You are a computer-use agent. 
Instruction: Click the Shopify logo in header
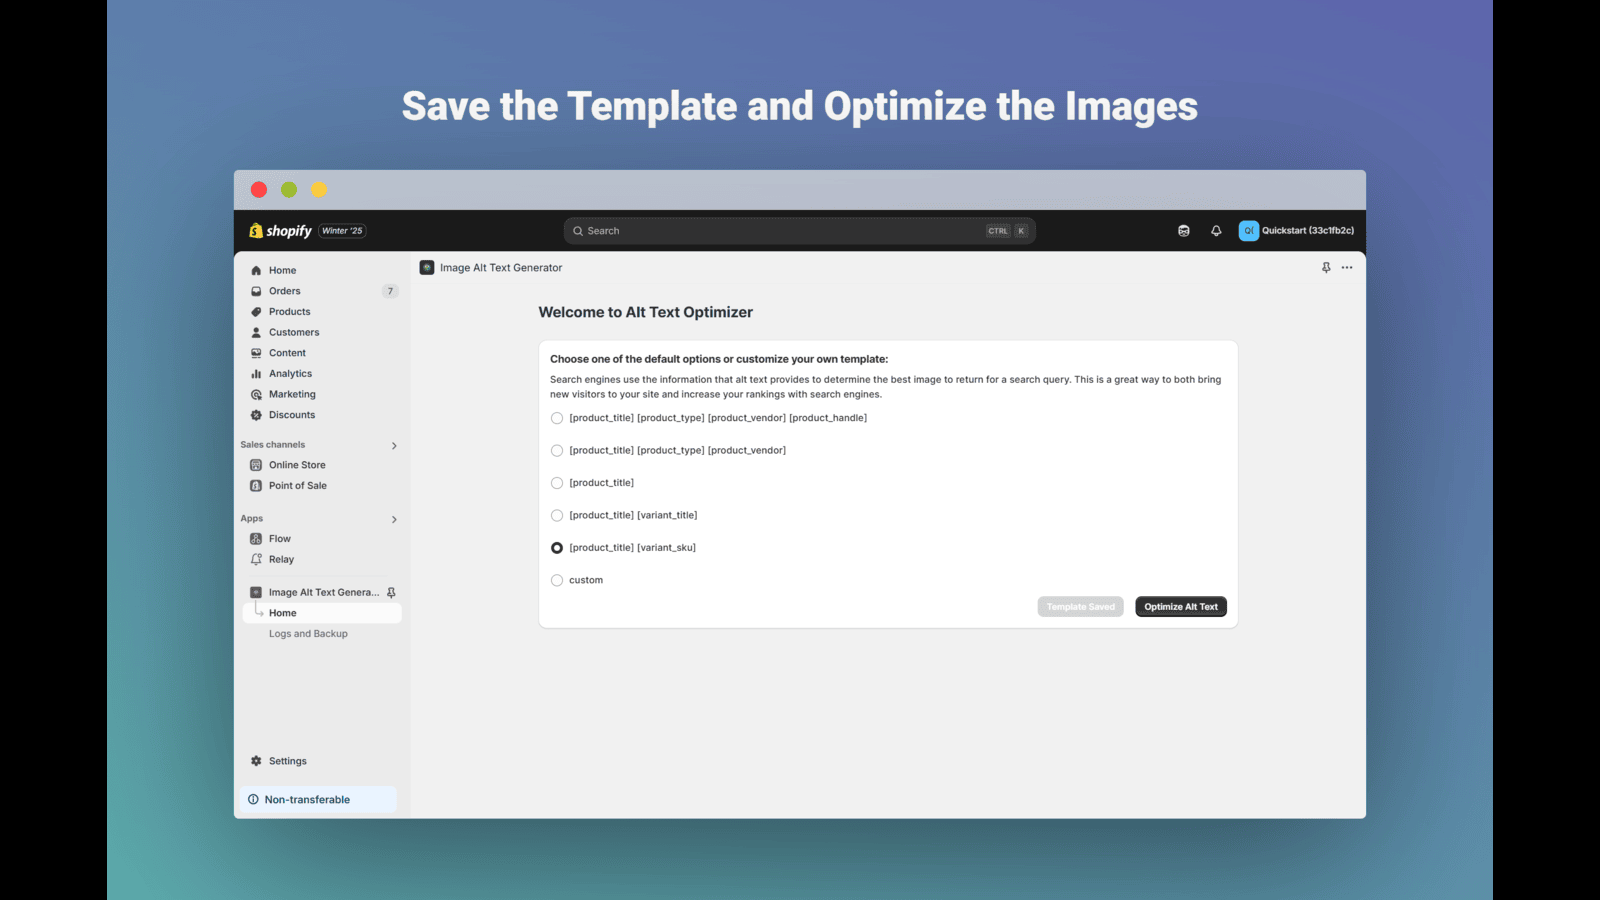pos(280,231)
